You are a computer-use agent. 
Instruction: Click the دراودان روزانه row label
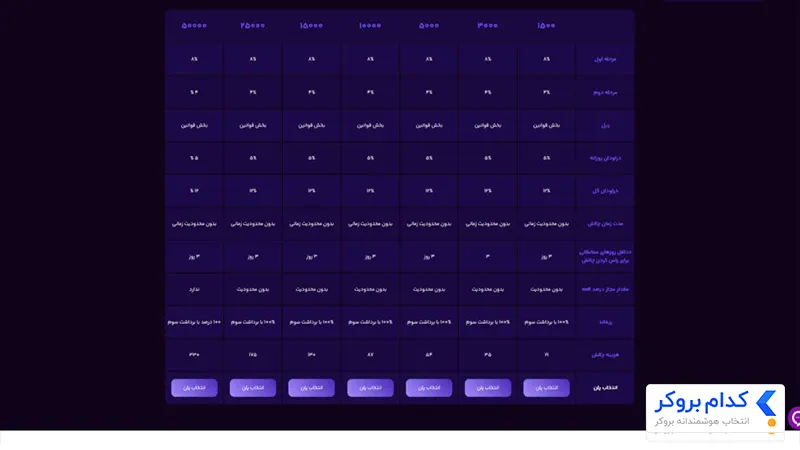(x=605, y=158)
